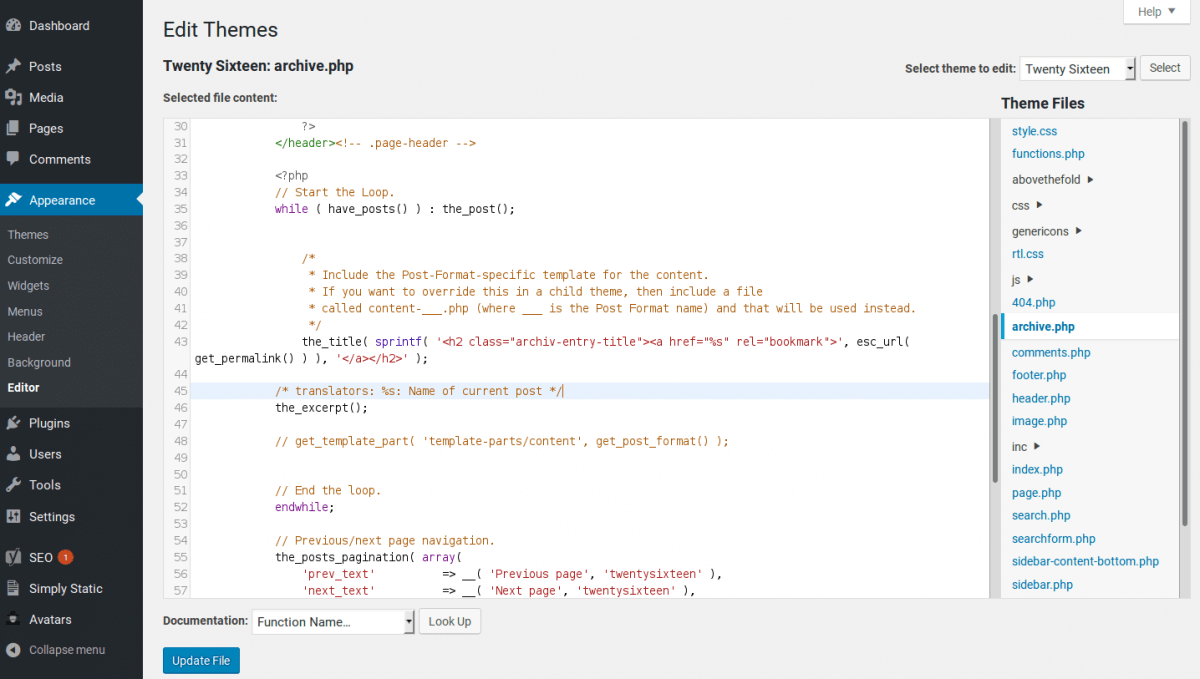The width and height of the screenshot is (1200, 679).
Task: Open index.php theme file
Action: pyautogui.click(x=1037, y=469)
